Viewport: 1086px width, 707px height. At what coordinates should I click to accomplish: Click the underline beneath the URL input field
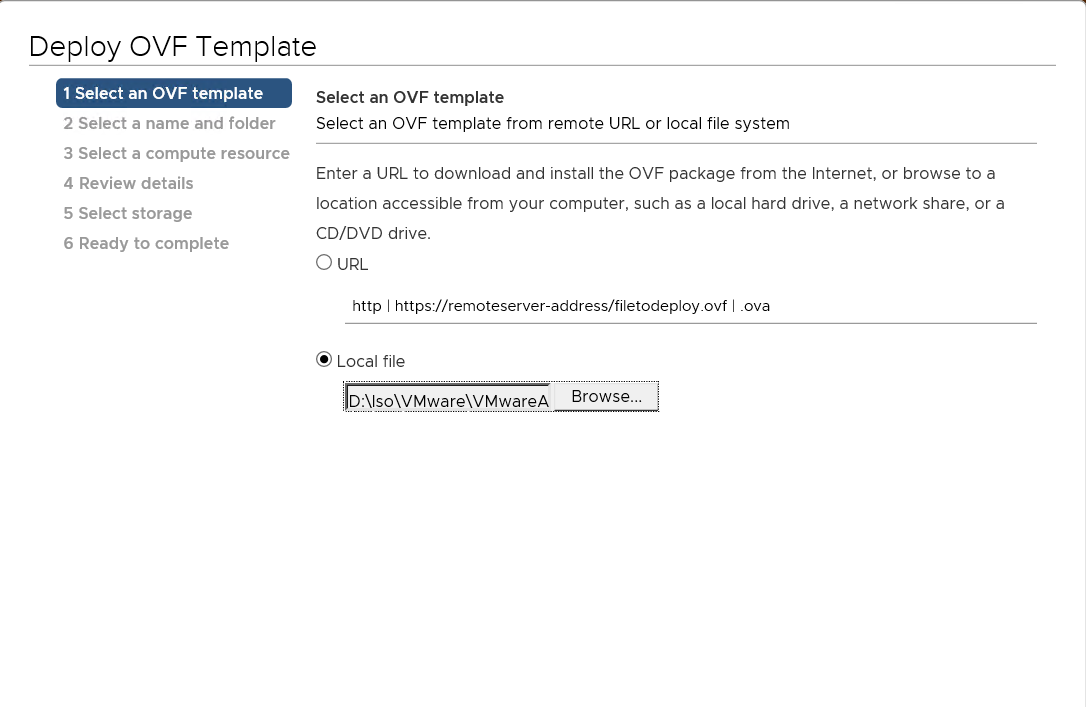[x=690, y=323]
